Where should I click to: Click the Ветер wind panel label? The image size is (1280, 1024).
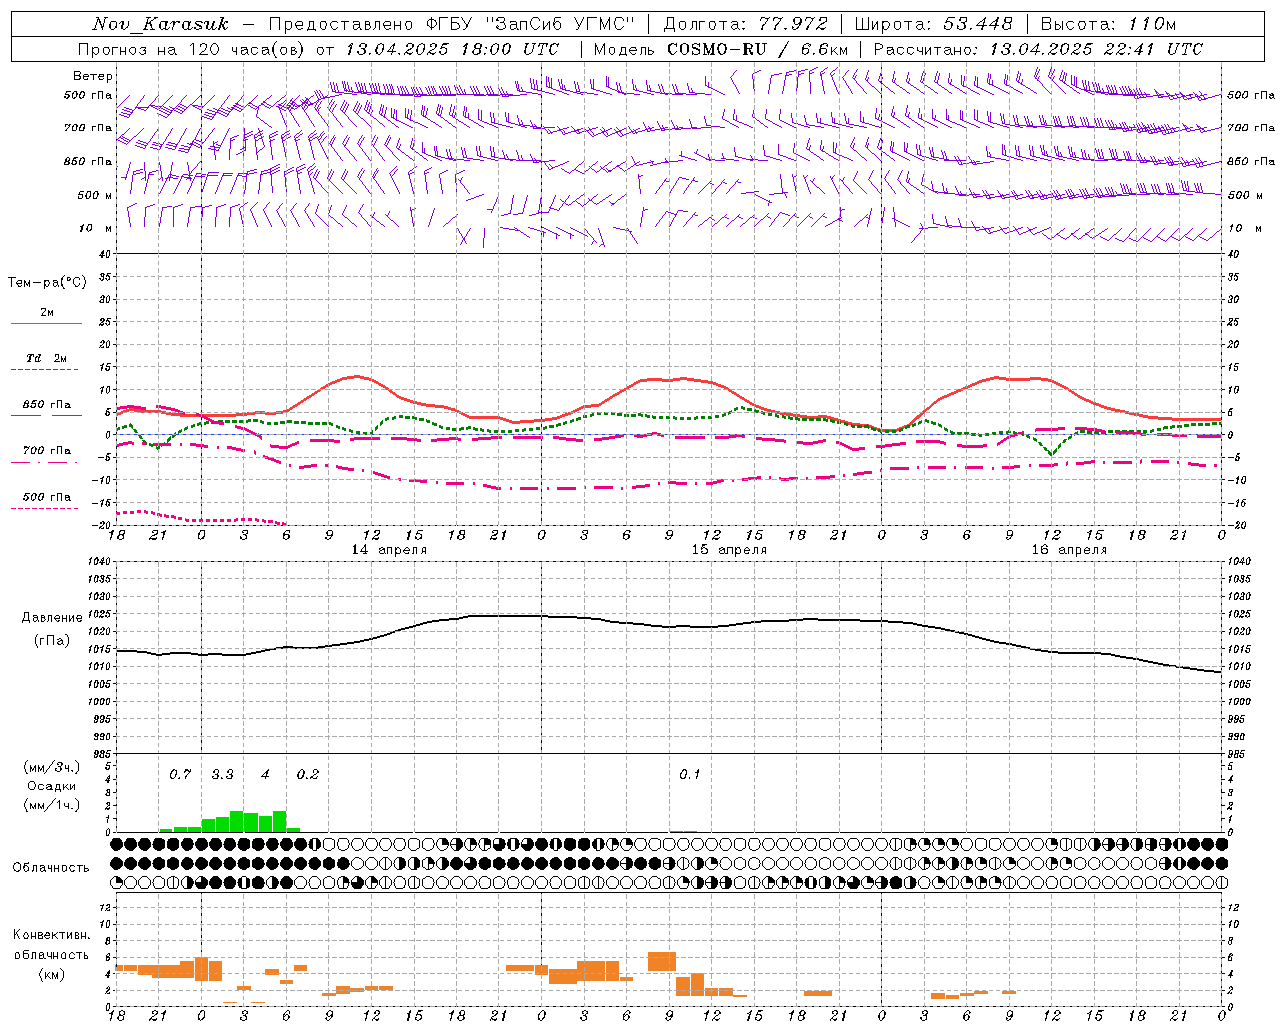pos(93,76)
